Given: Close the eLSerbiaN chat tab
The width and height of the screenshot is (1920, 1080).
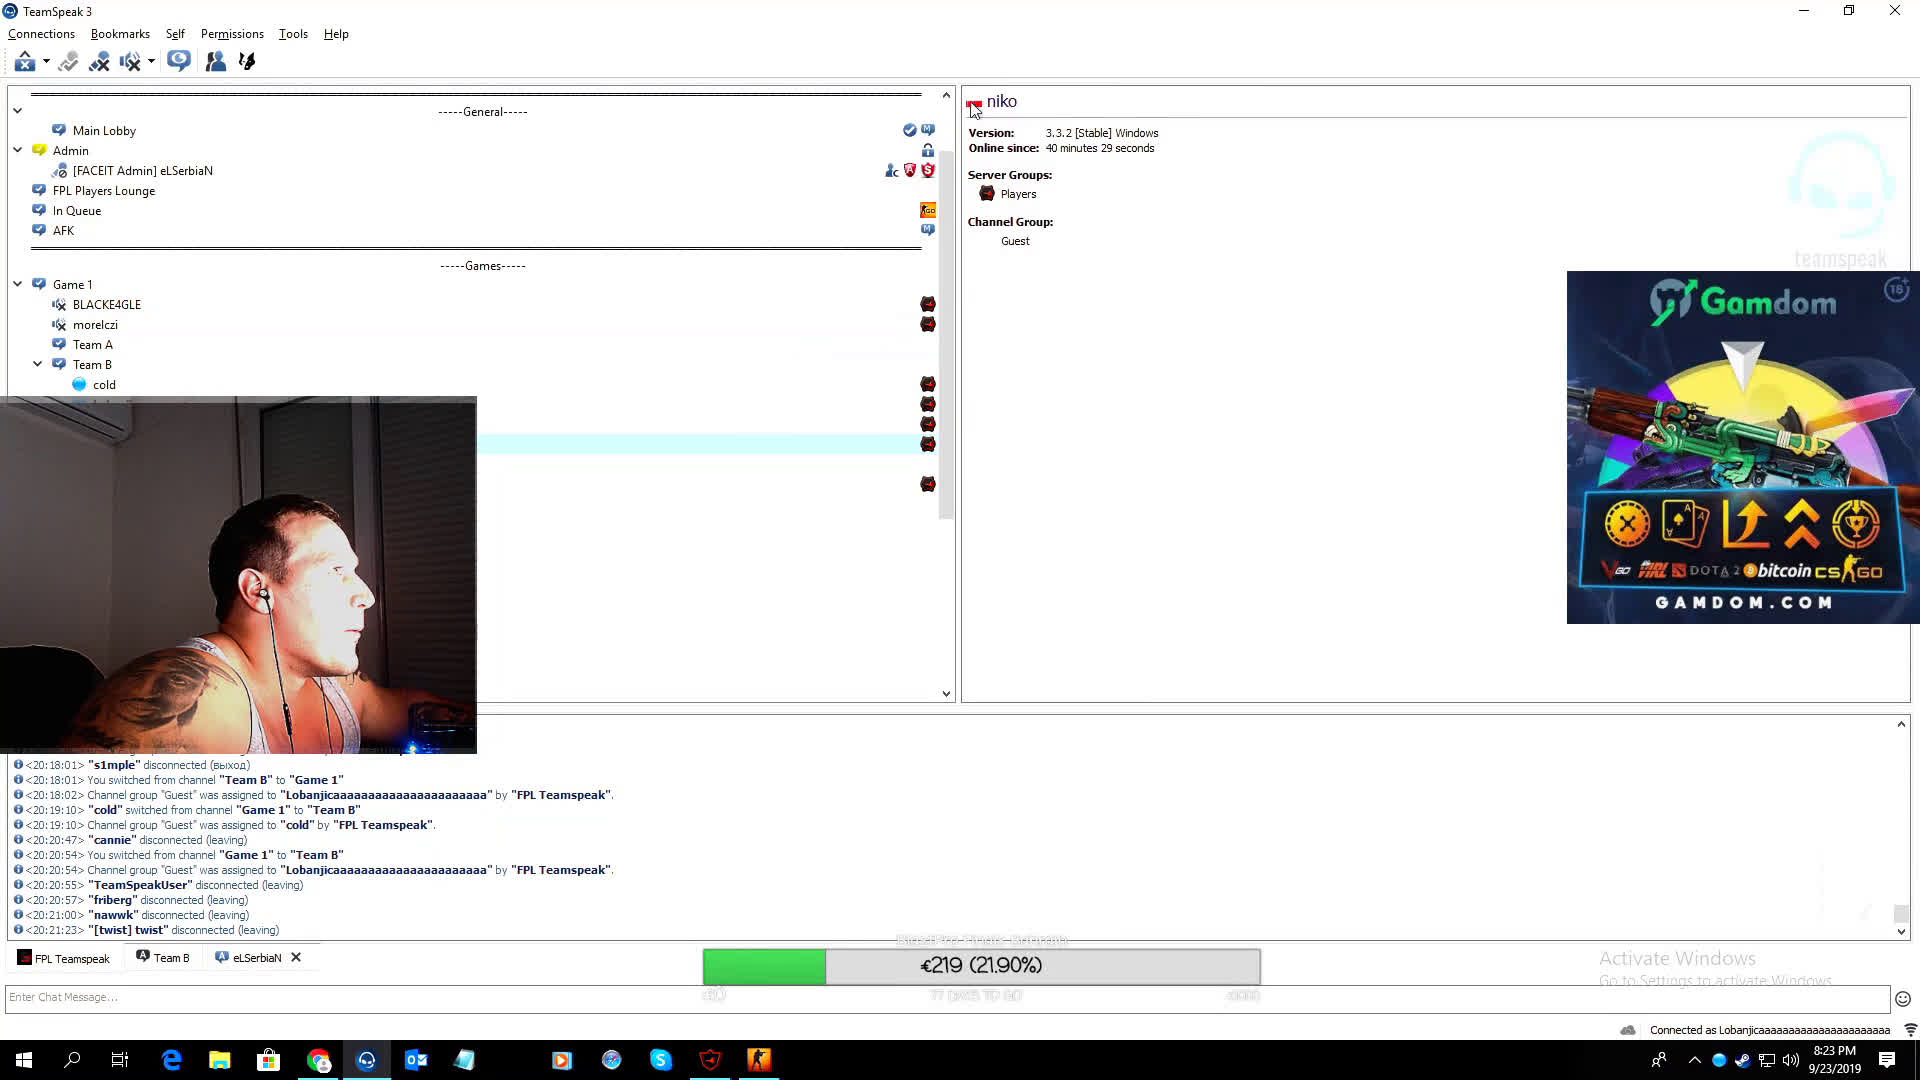Looking at the screenshot, I should click(296, 958).
